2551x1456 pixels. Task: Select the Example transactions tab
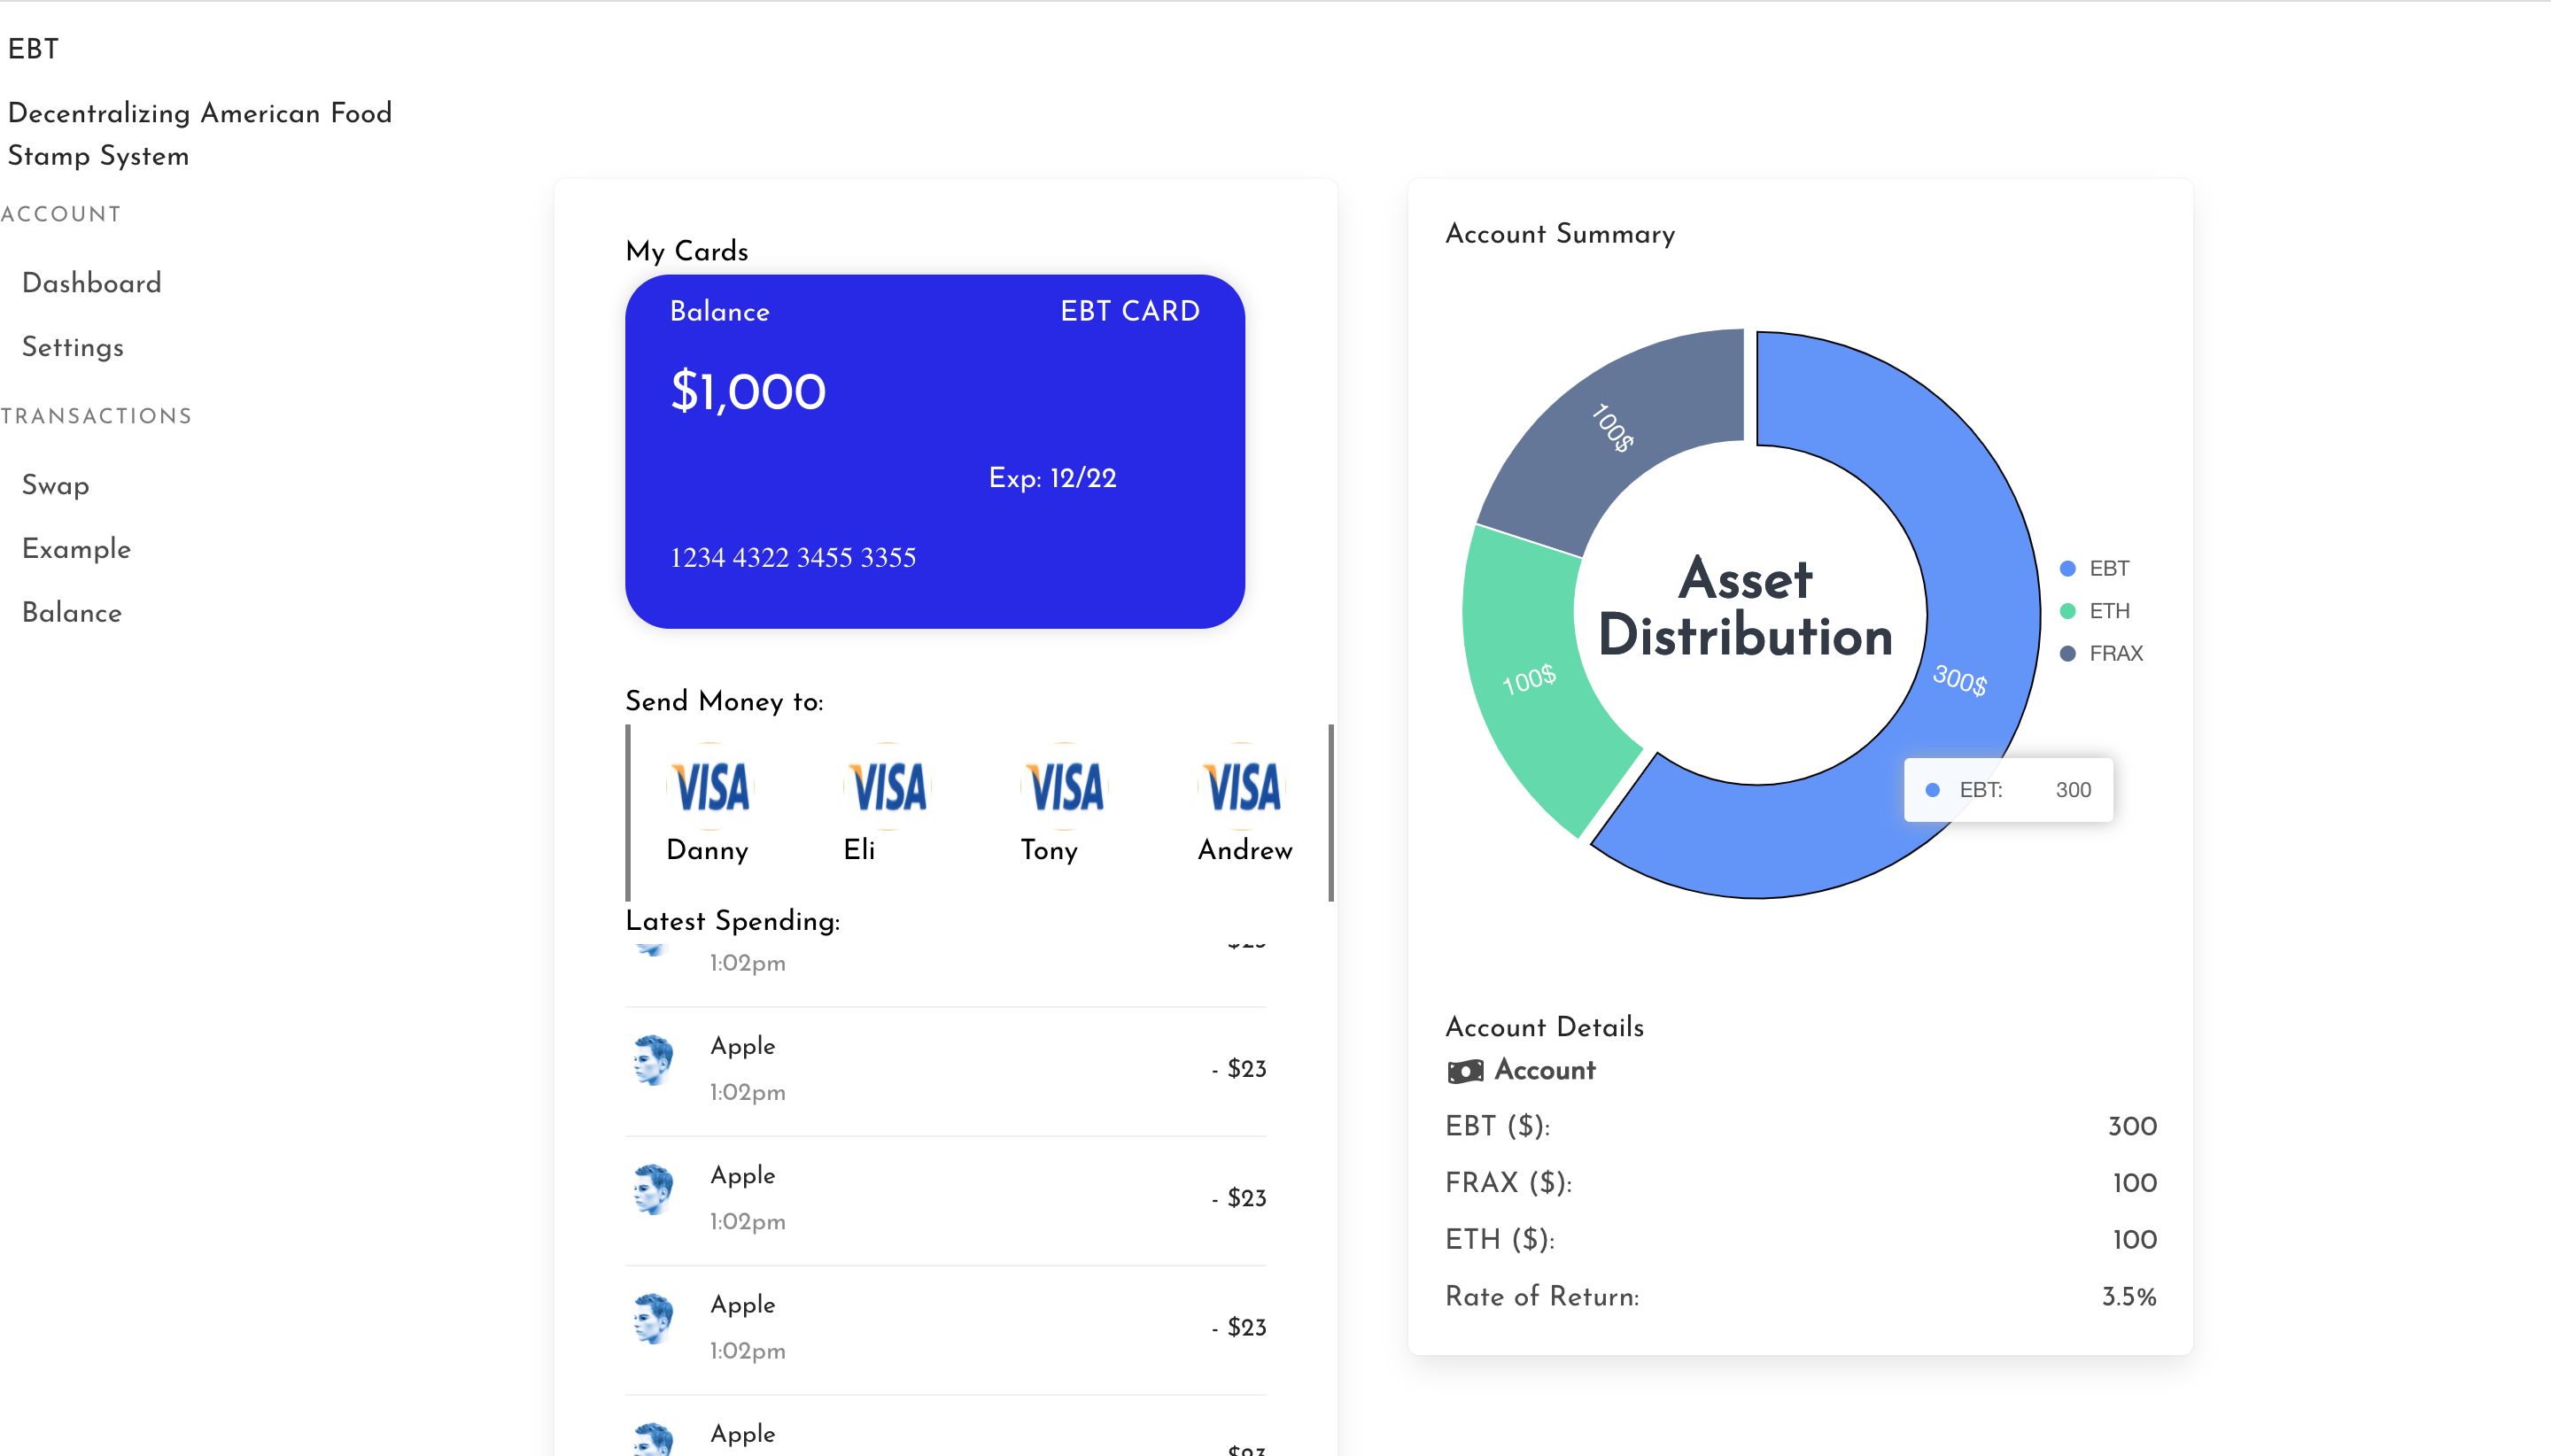[75, 548]
